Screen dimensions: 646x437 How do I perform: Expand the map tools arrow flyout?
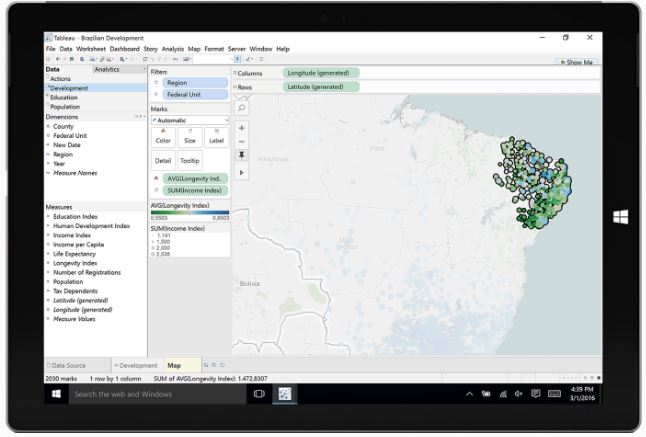pyautogui.click(x=242, y=173)
